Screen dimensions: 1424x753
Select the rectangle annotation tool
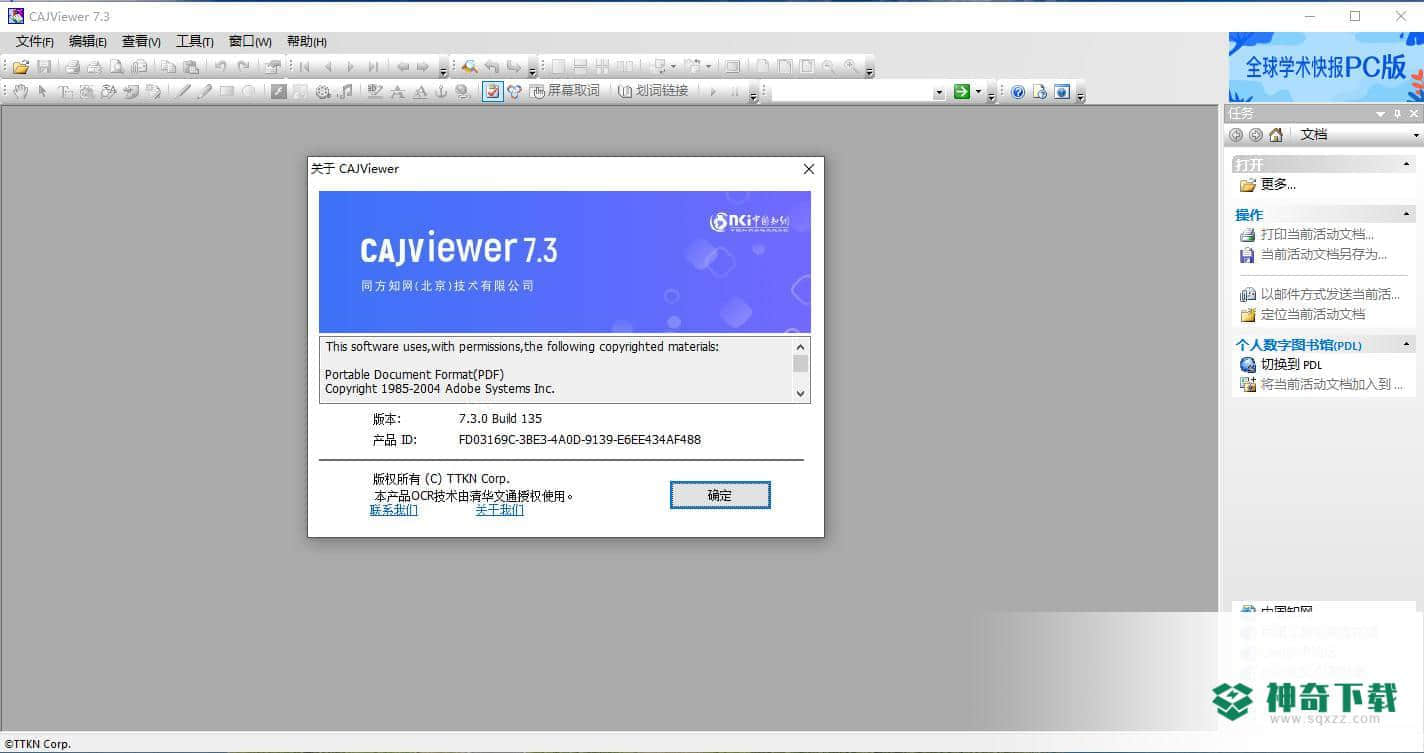(x=227, y=91)
